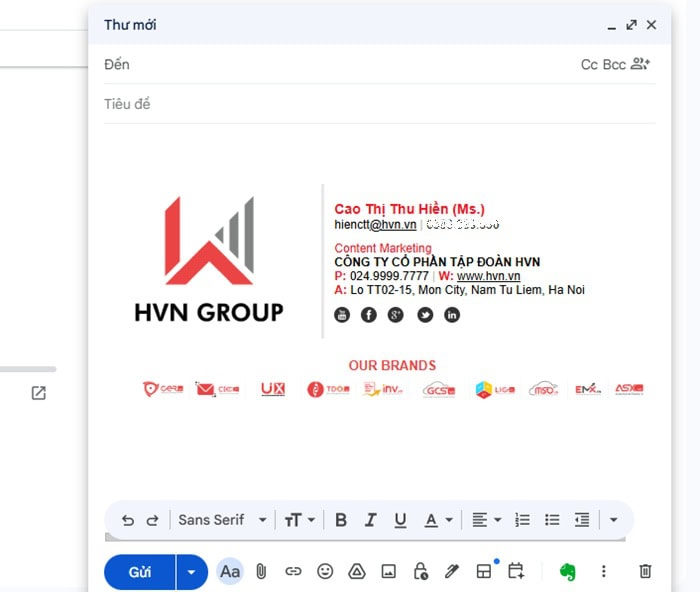Image resolution: width=700 pixels, height=592 pixels.
Task: Toggle confidential mode lock icon
Action: pos(420,572)
